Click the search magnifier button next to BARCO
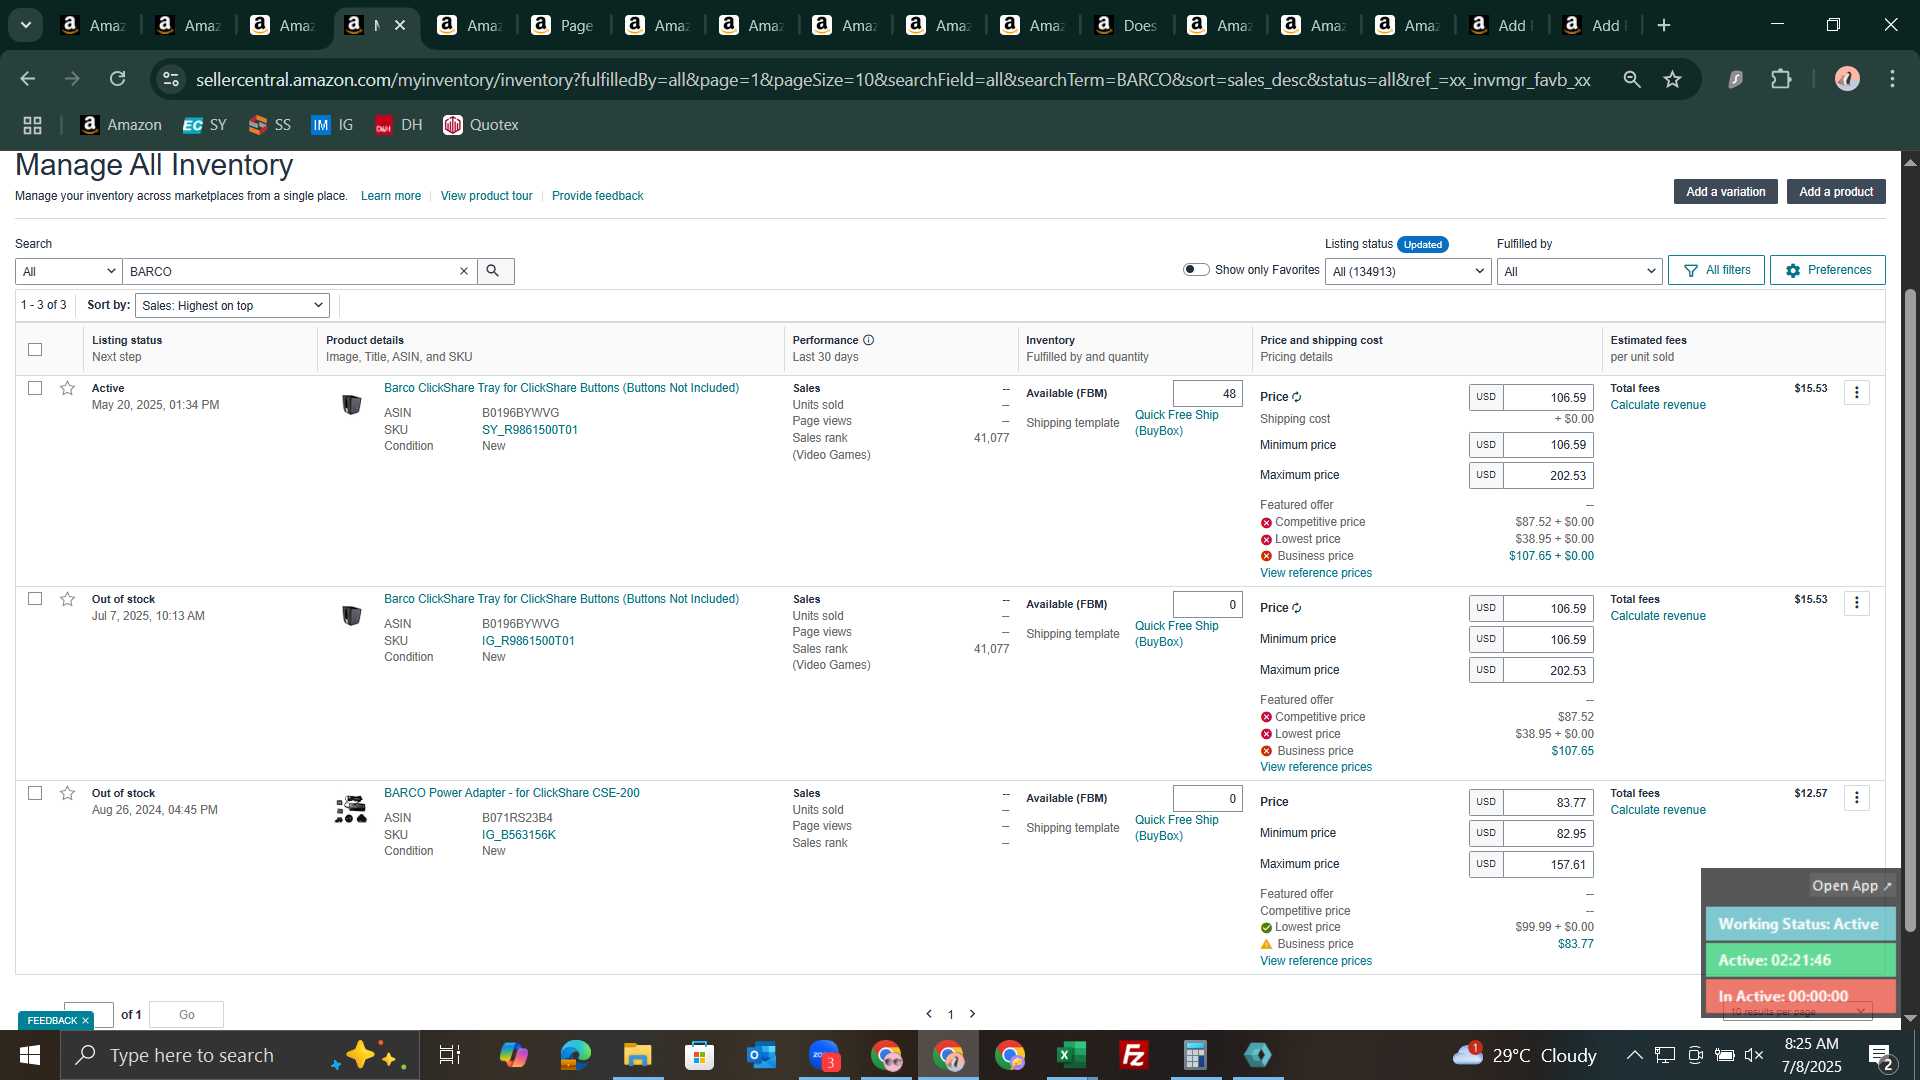 pos(495,271)
